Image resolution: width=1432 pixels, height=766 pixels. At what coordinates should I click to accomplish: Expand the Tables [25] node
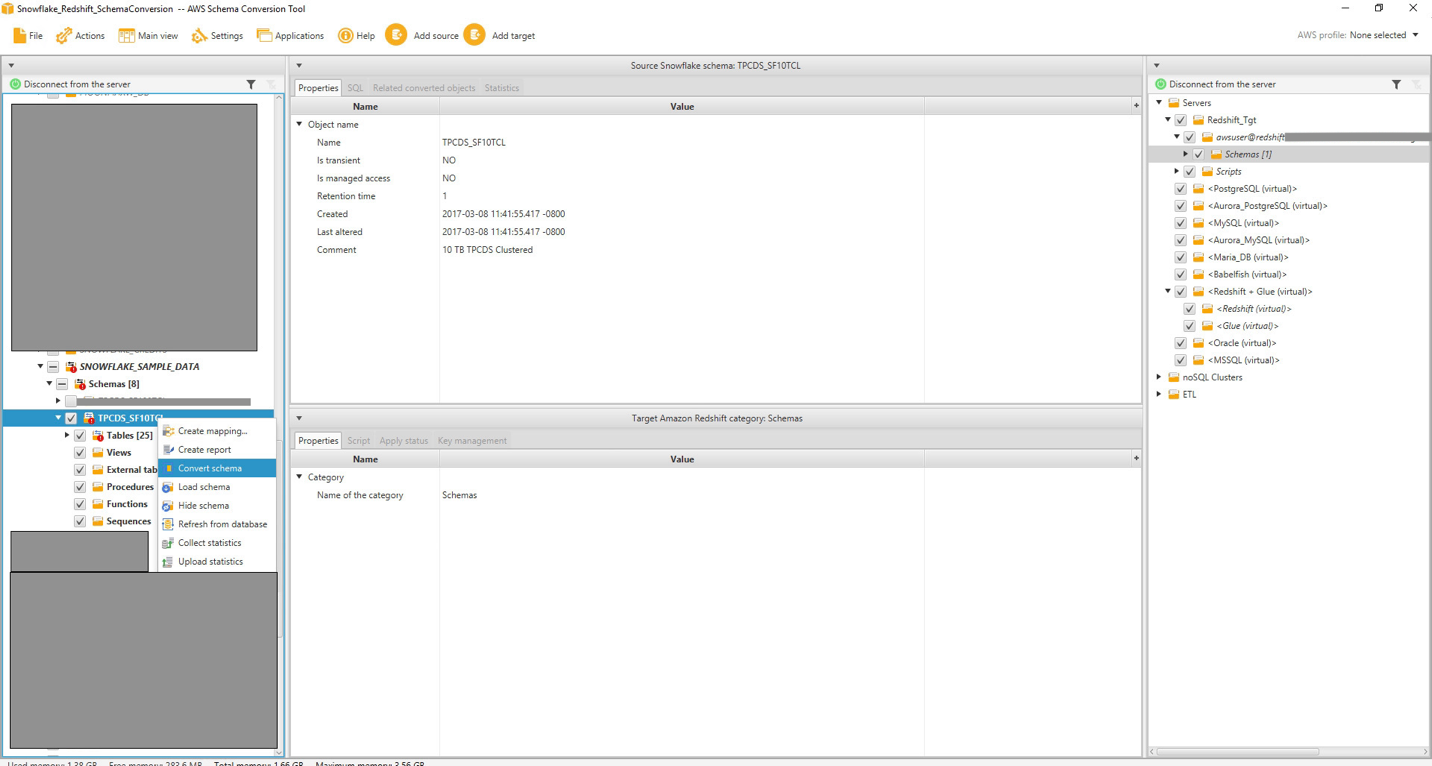67,436
